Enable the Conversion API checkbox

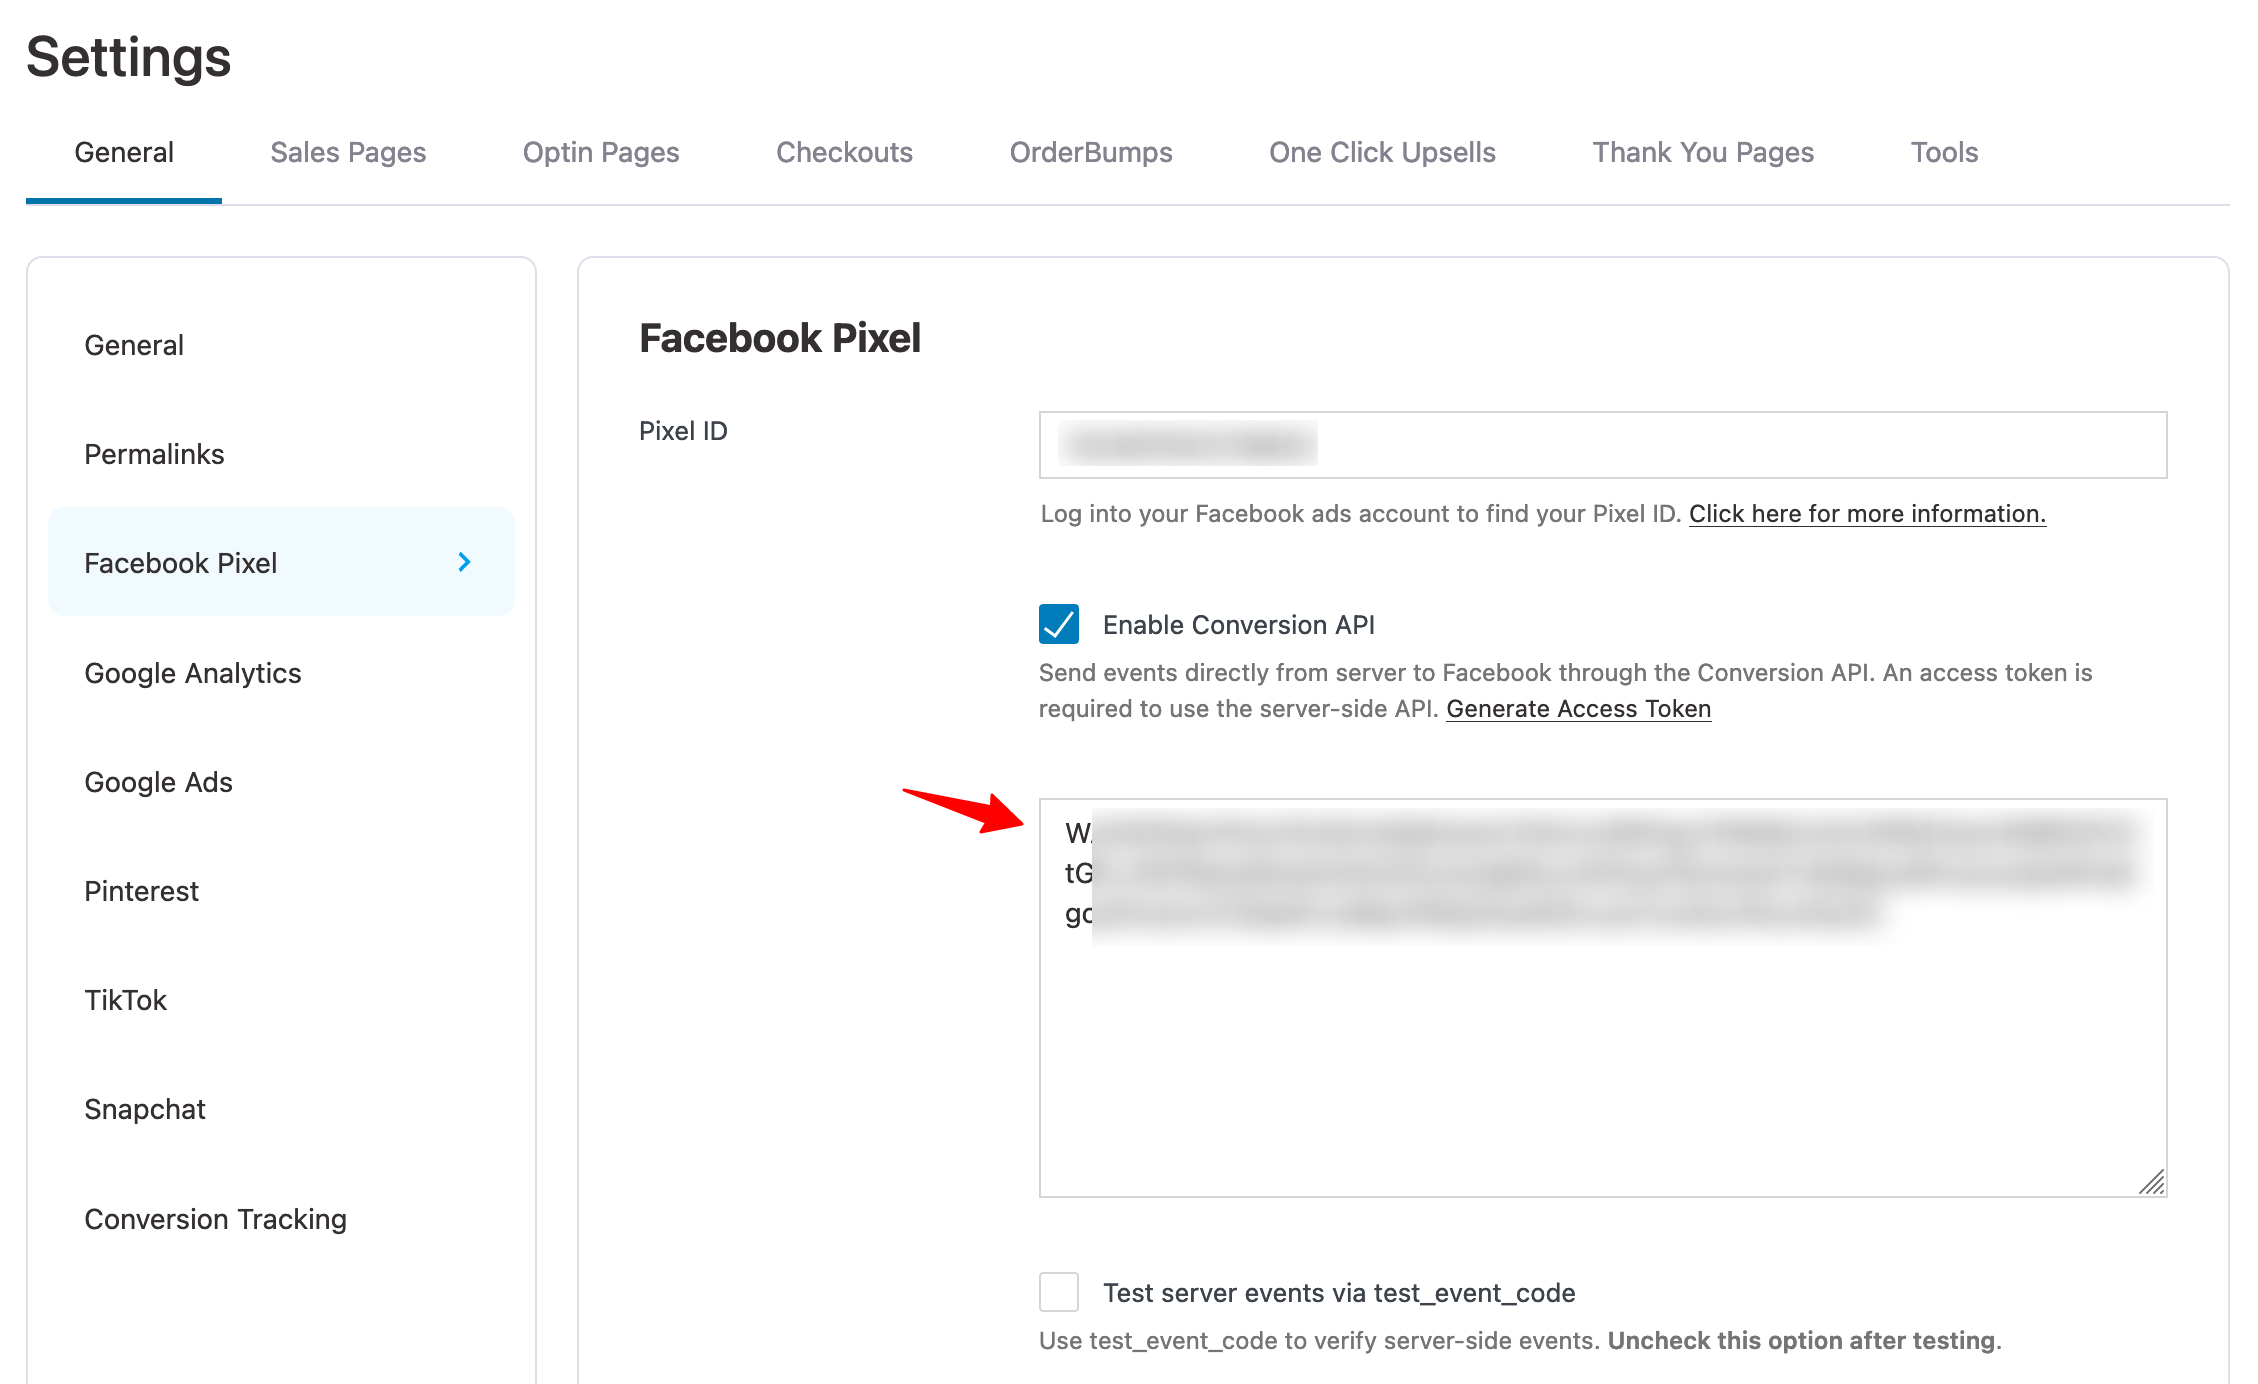(1059, 624)
